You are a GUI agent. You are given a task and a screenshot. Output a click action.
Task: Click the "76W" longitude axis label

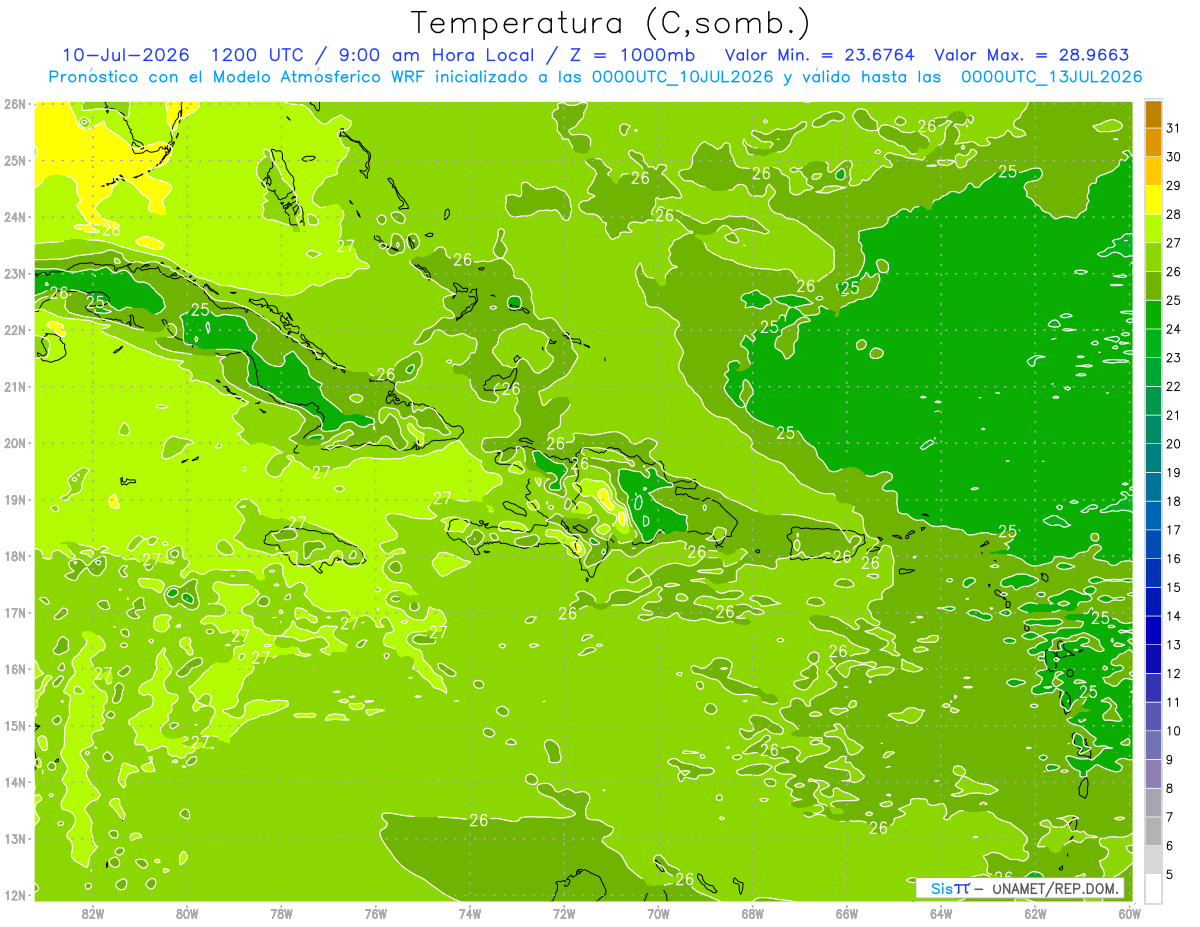[375, 913]
